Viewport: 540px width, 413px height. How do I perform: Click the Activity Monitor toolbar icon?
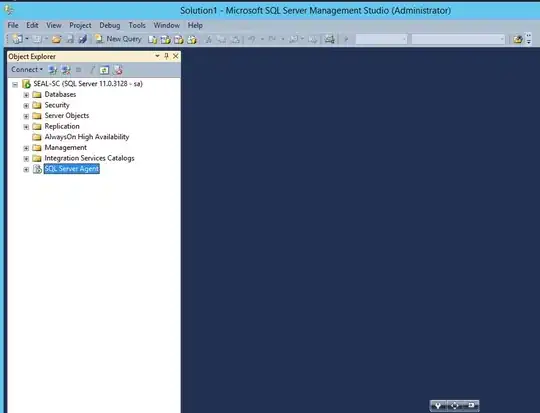[330, 39]
